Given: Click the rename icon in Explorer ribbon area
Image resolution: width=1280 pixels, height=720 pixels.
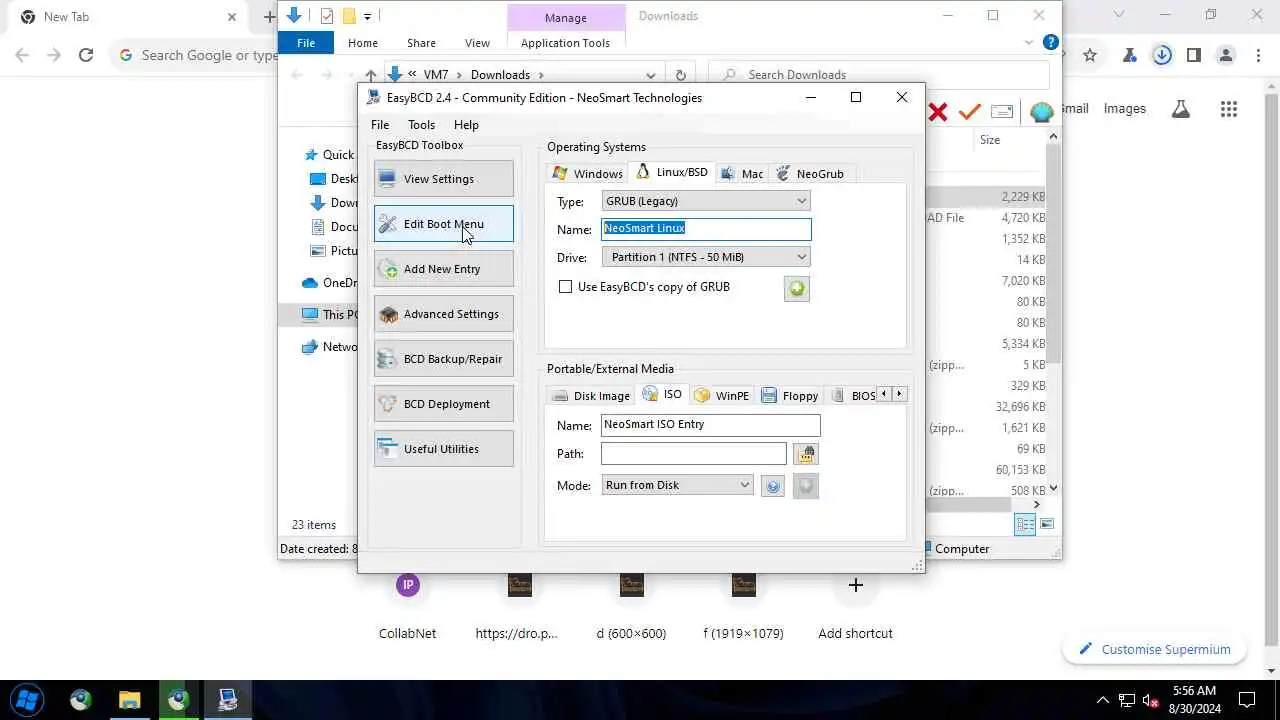Looking at the screenshot, I should click(x=1002, y=112).
